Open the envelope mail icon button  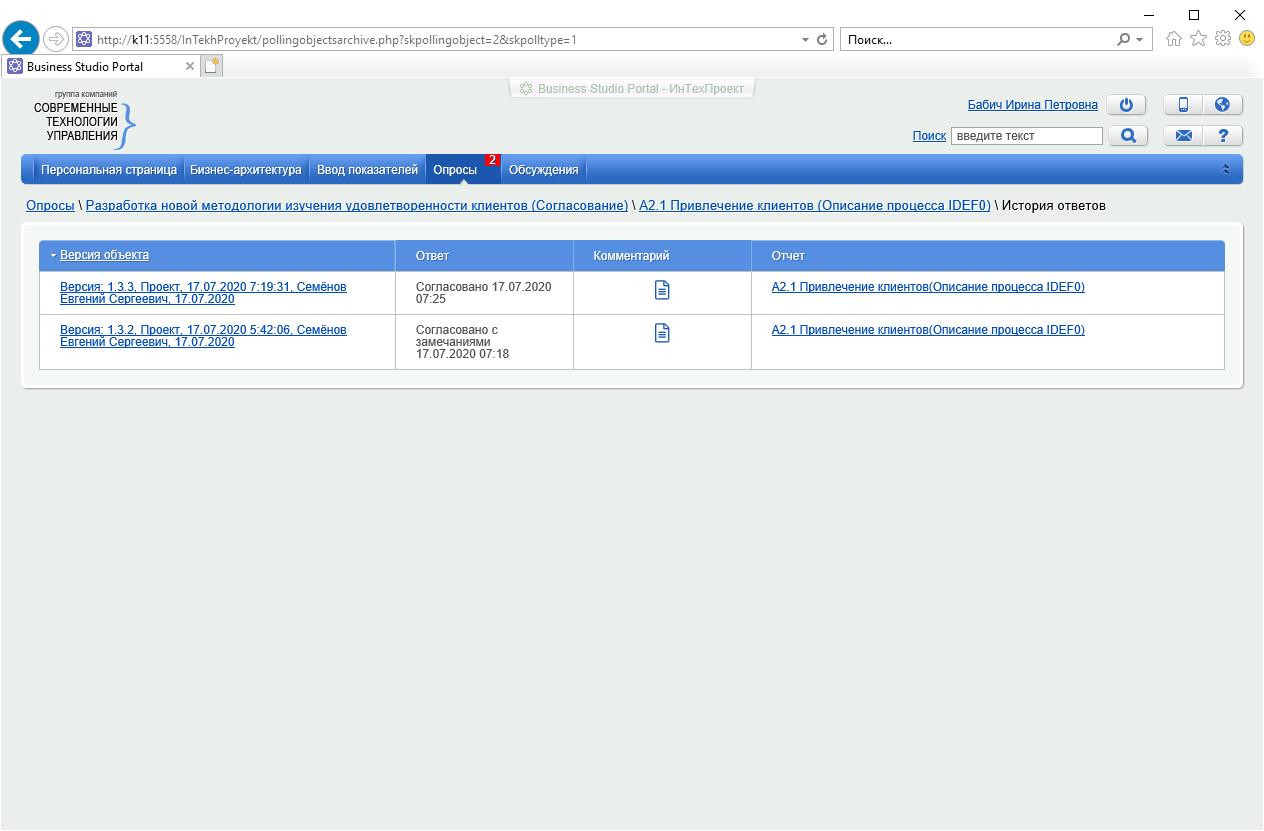click(x=1183, y=136)
